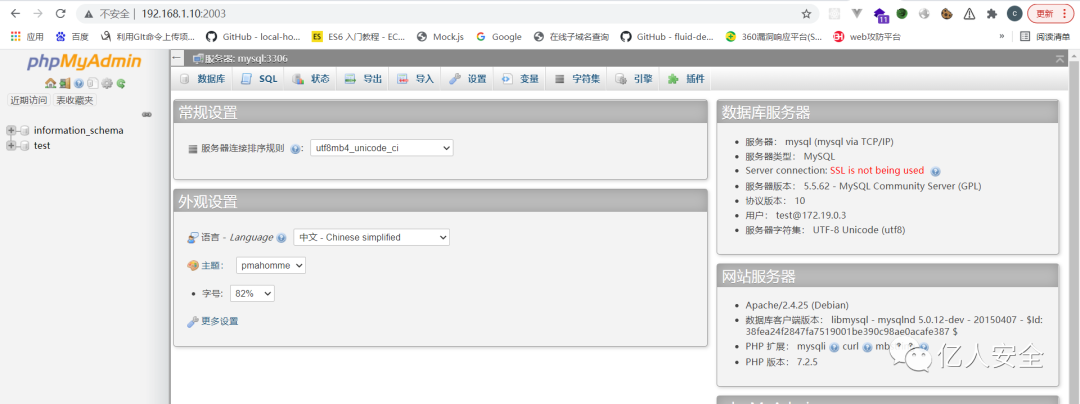Image resolution: width=1080 pixels, height=404 pixels.
Task: Click the log out door icon
Action: click(64, 83)
